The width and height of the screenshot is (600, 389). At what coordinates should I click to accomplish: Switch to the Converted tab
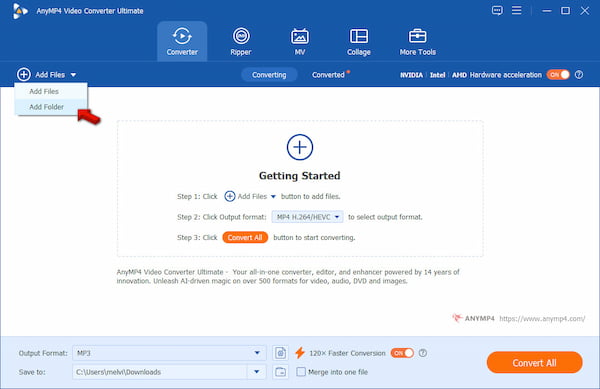(x=328, y=75)
